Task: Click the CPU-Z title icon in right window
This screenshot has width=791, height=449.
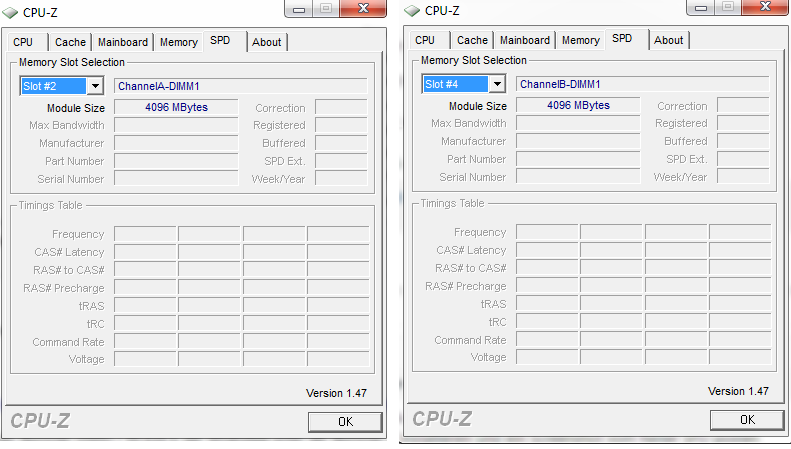Action: tap(412, 11)
